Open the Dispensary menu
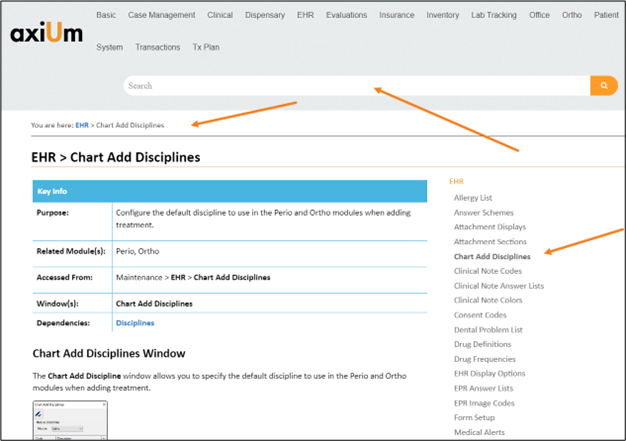626x441 pixels. point(265,15)
